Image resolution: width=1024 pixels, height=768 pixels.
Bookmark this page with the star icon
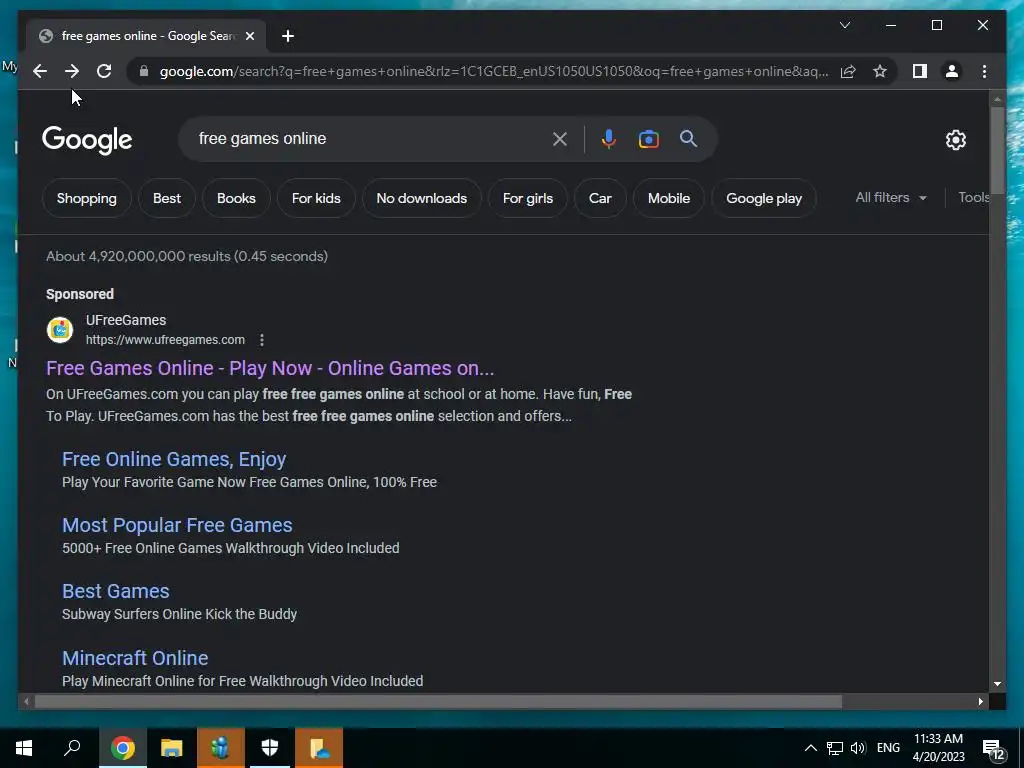[880, 71]
